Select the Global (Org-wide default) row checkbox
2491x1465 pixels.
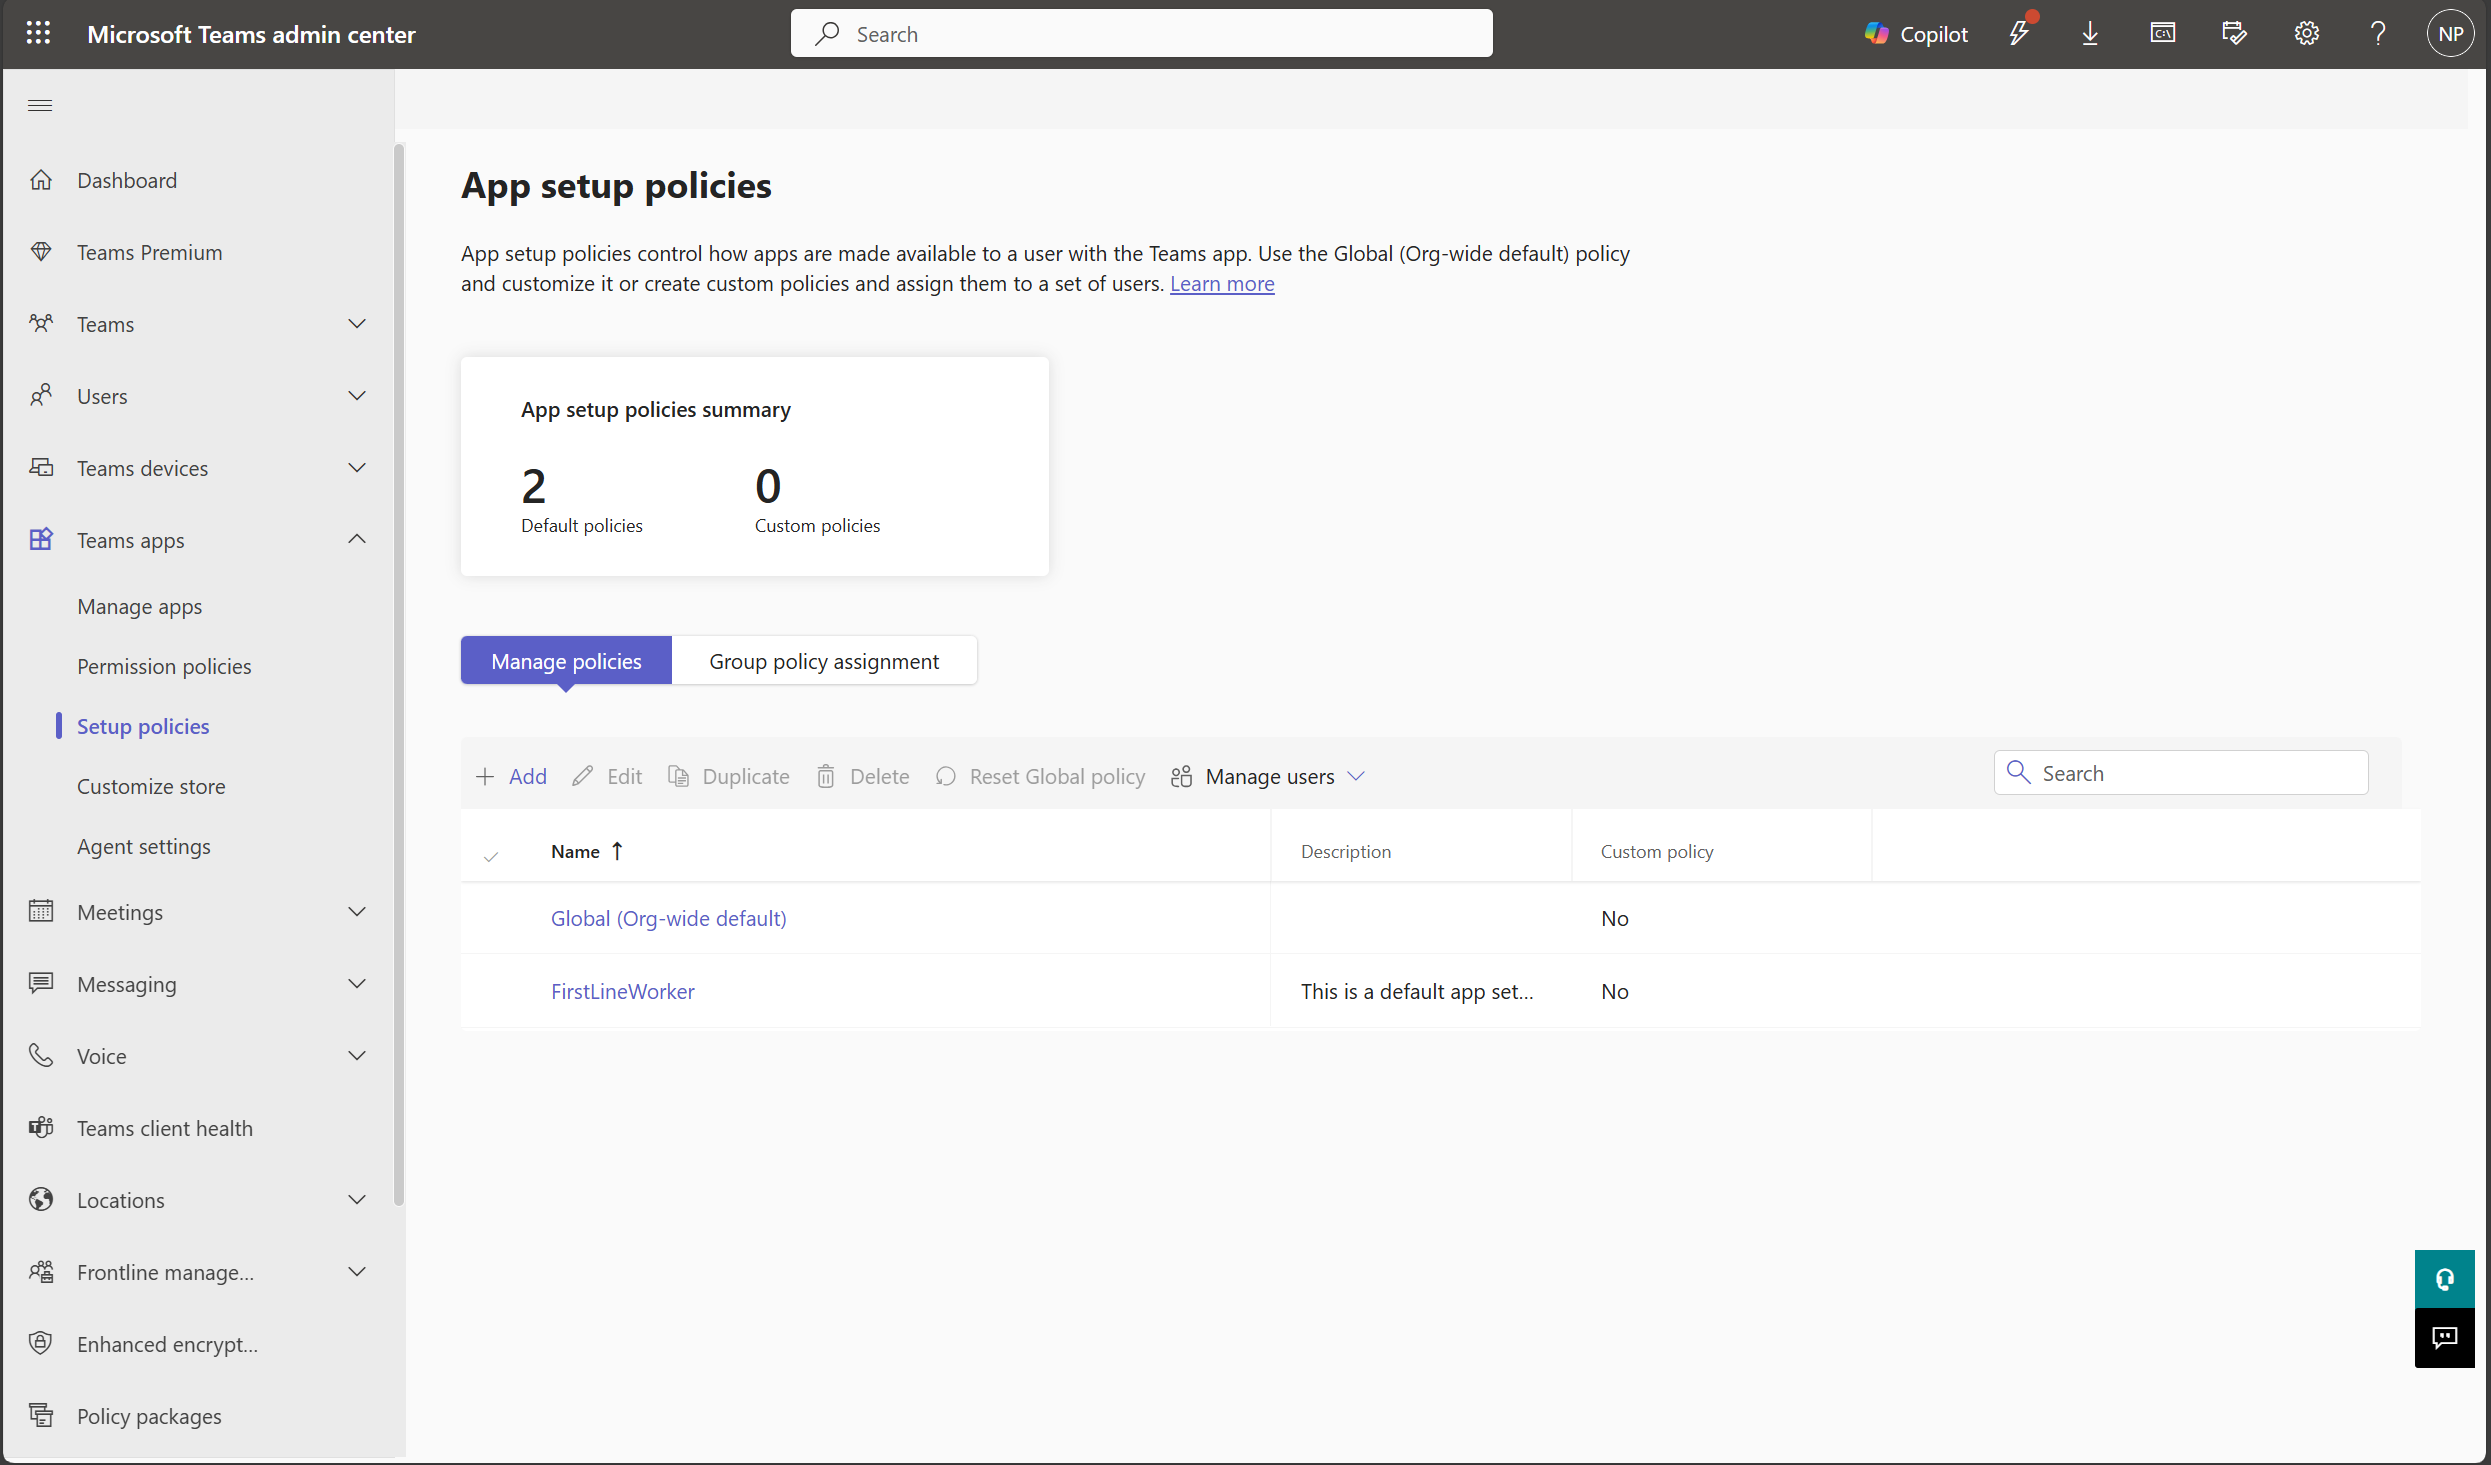pyautogui.click(x=491, y=919)
